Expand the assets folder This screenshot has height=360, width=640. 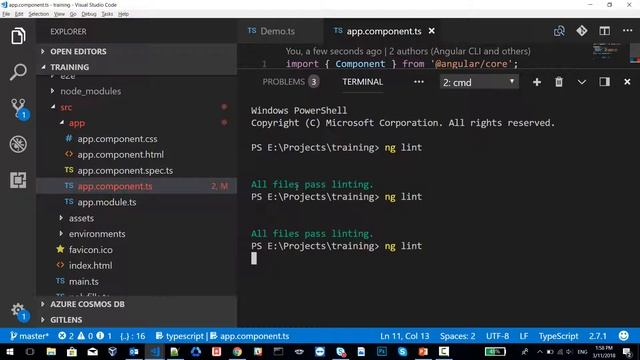coord(137,218)
